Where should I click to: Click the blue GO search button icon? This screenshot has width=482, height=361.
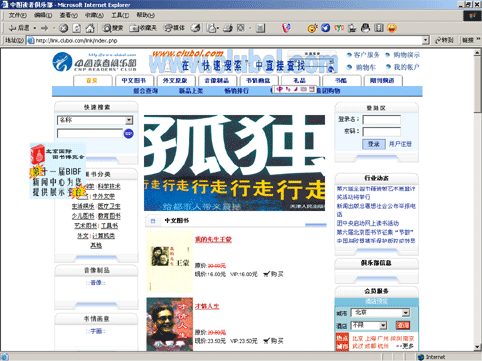coord(128,134)
